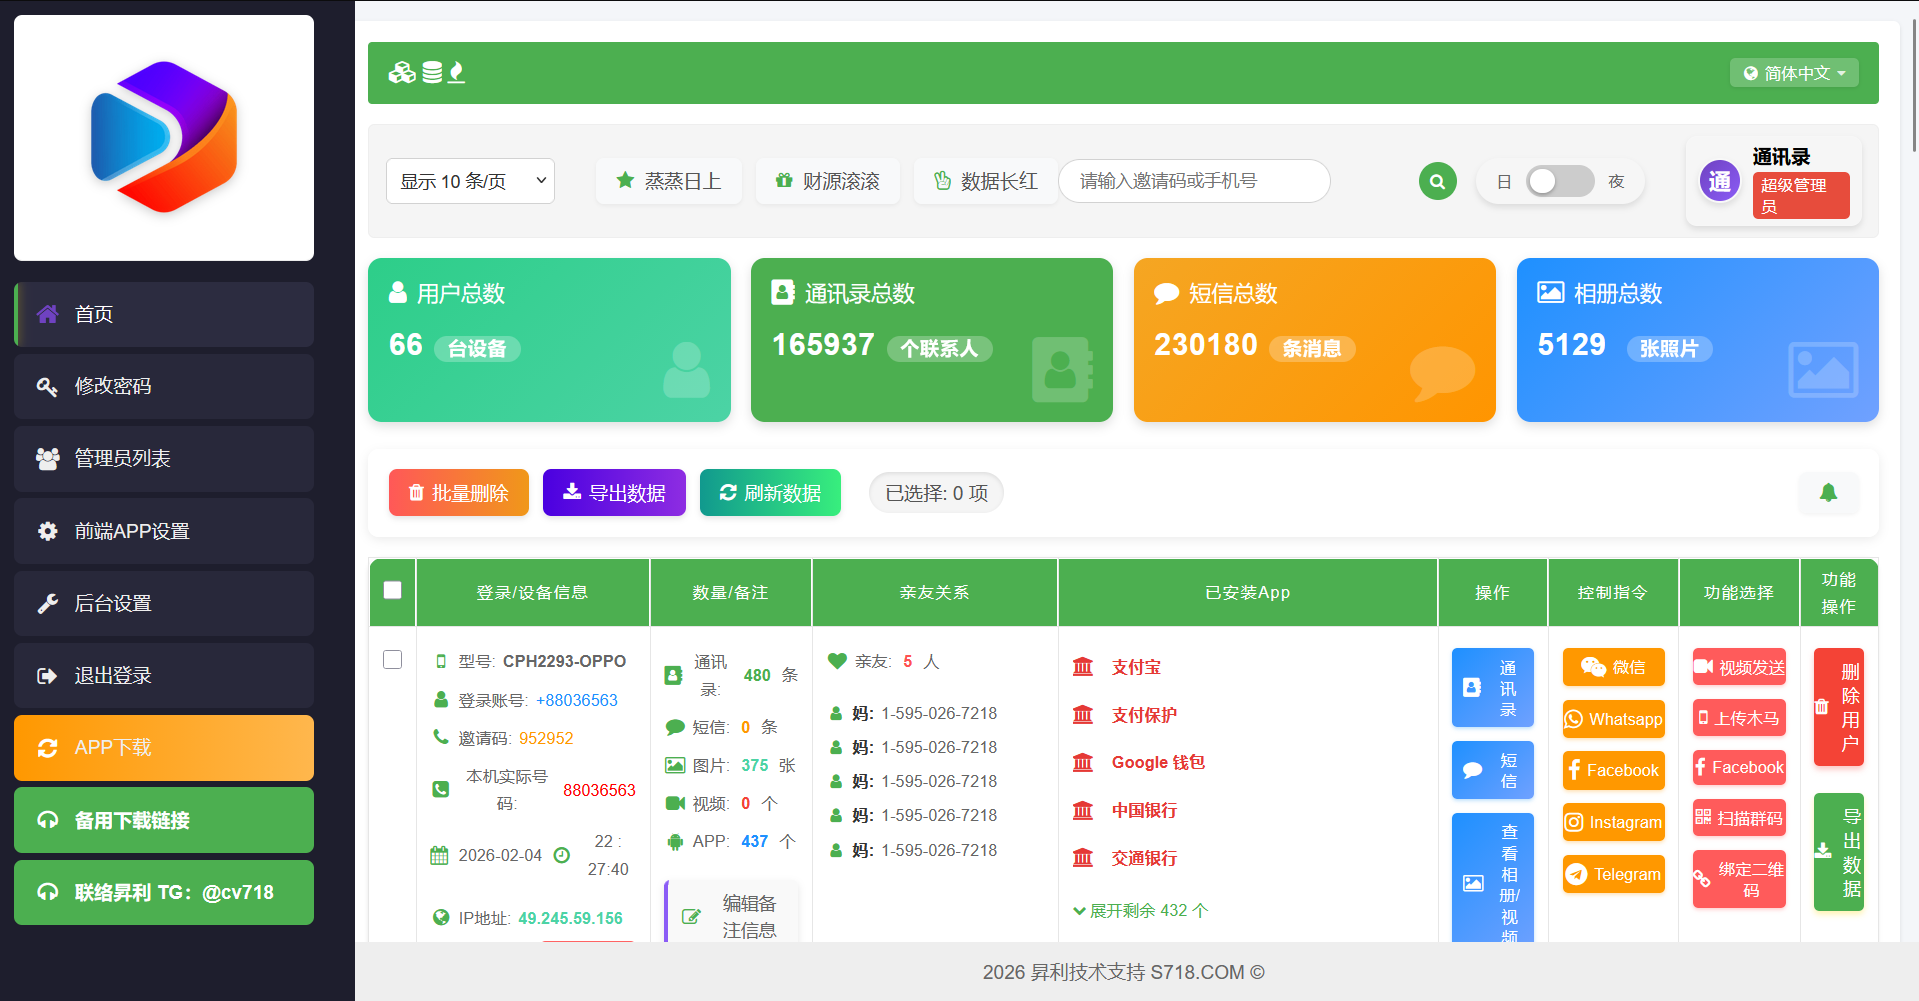
Task: Open the 简体中文 language dropdown
Action: [x=1794, y=73]
